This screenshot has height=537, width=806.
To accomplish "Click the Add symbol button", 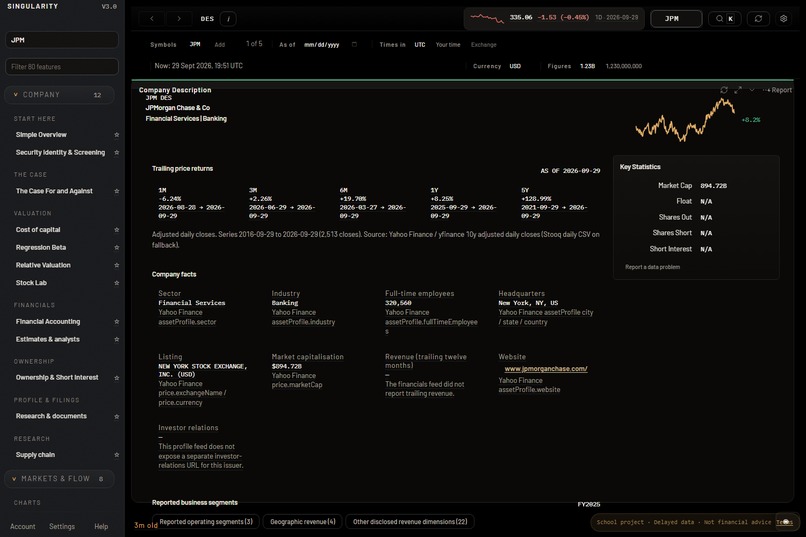I will pyautogui.click(x=219, y=45).
